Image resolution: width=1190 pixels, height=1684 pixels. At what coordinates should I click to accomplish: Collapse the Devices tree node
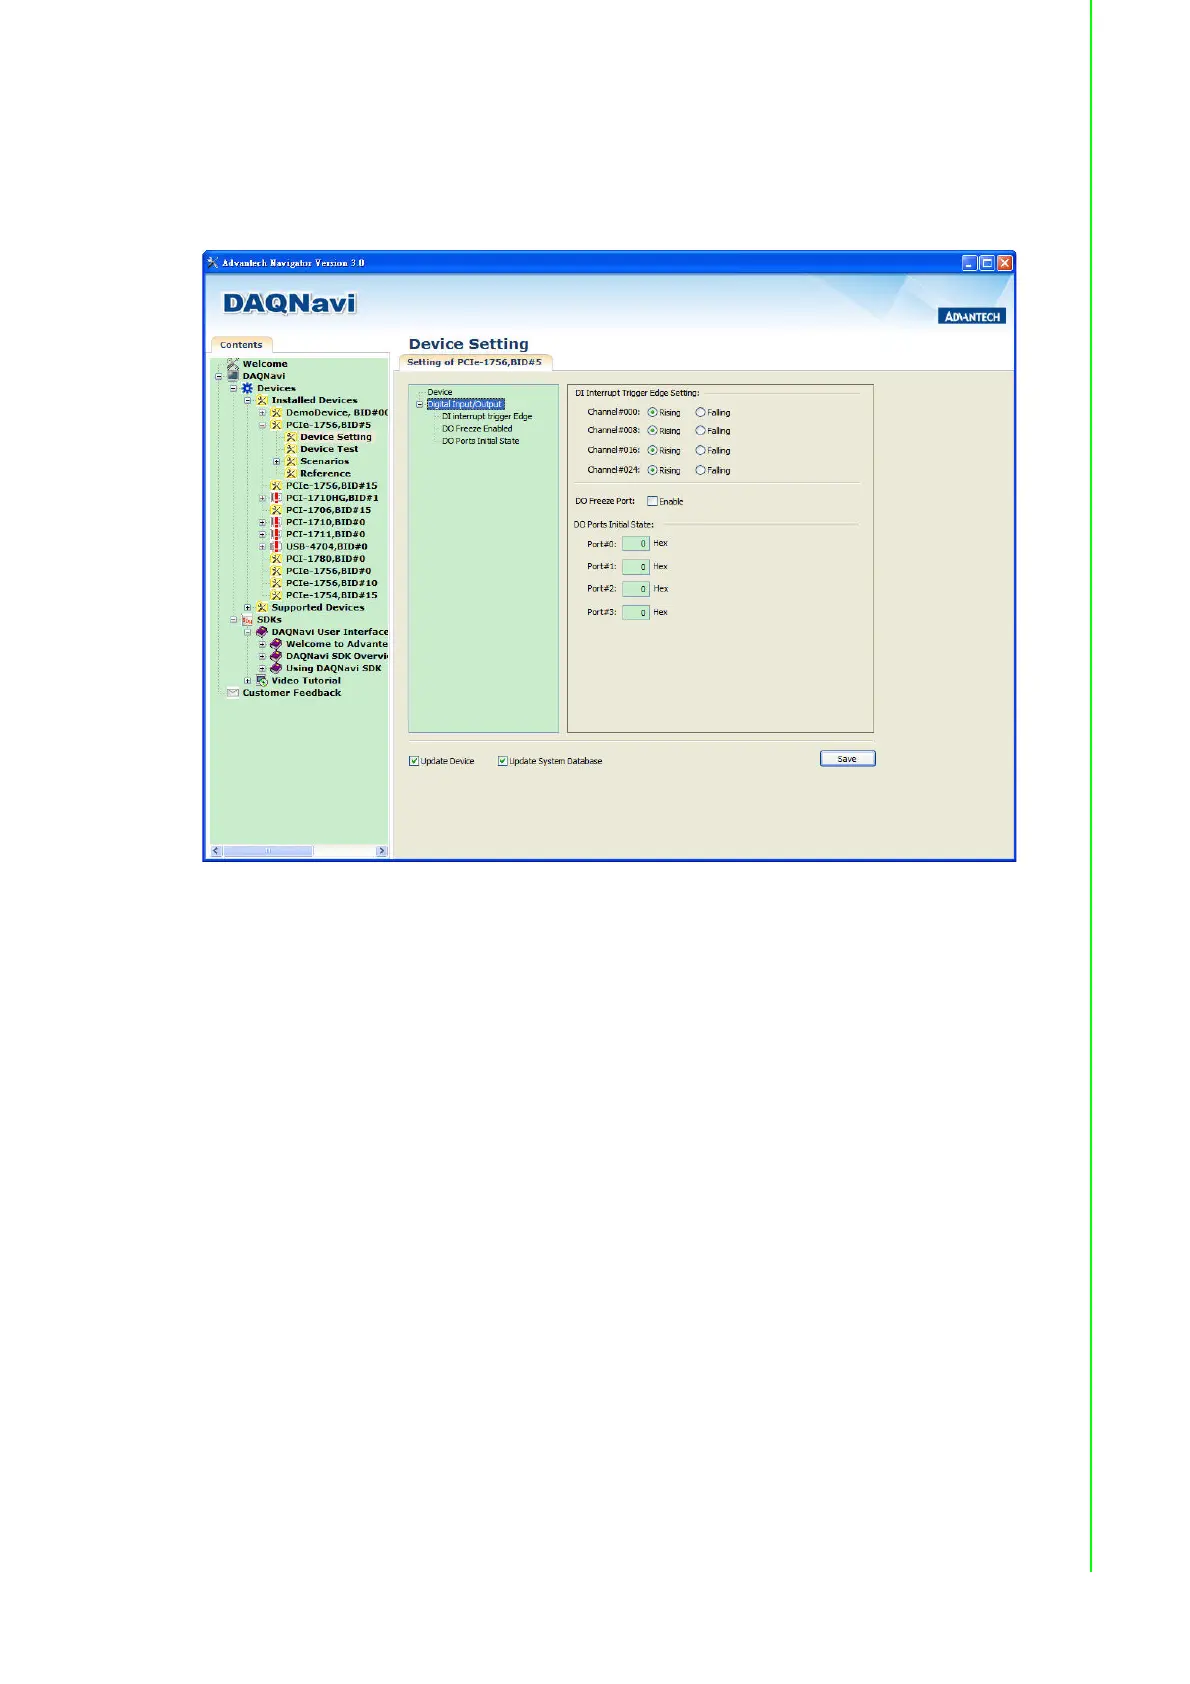coord(233,388)
